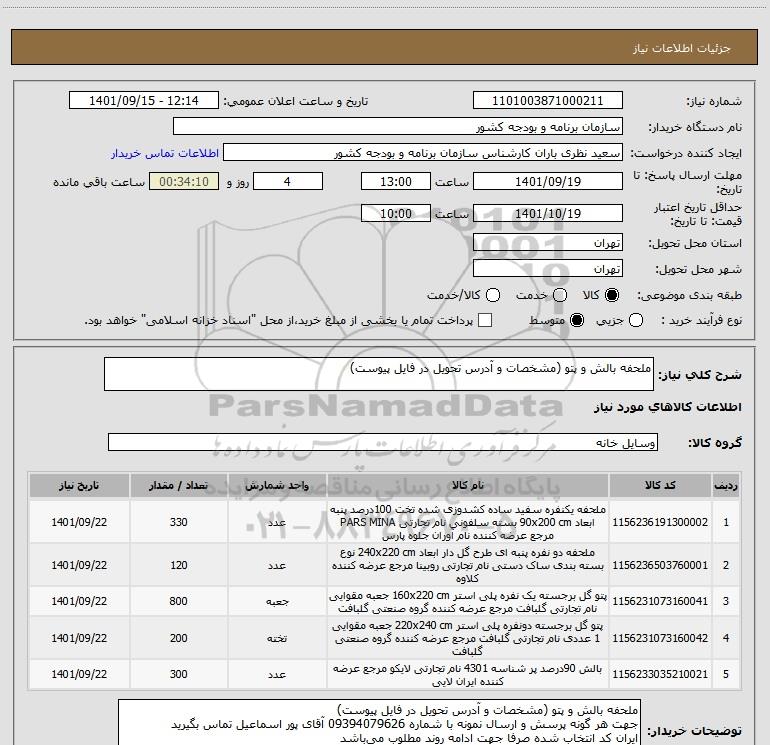This screenshot has width=770, height=745.
Task: Click the announcement date field 1401/09/15 - 12:14
Action: pos(144,100)
